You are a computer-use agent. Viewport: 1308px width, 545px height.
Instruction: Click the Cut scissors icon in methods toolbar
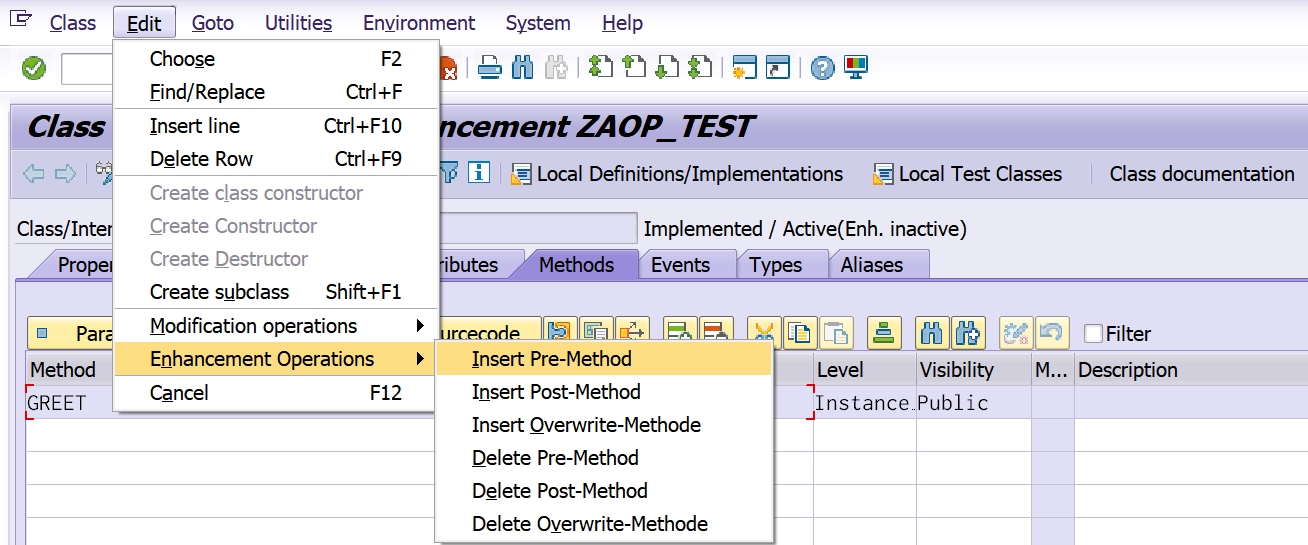pyautogui.click(x=763, y=332)
